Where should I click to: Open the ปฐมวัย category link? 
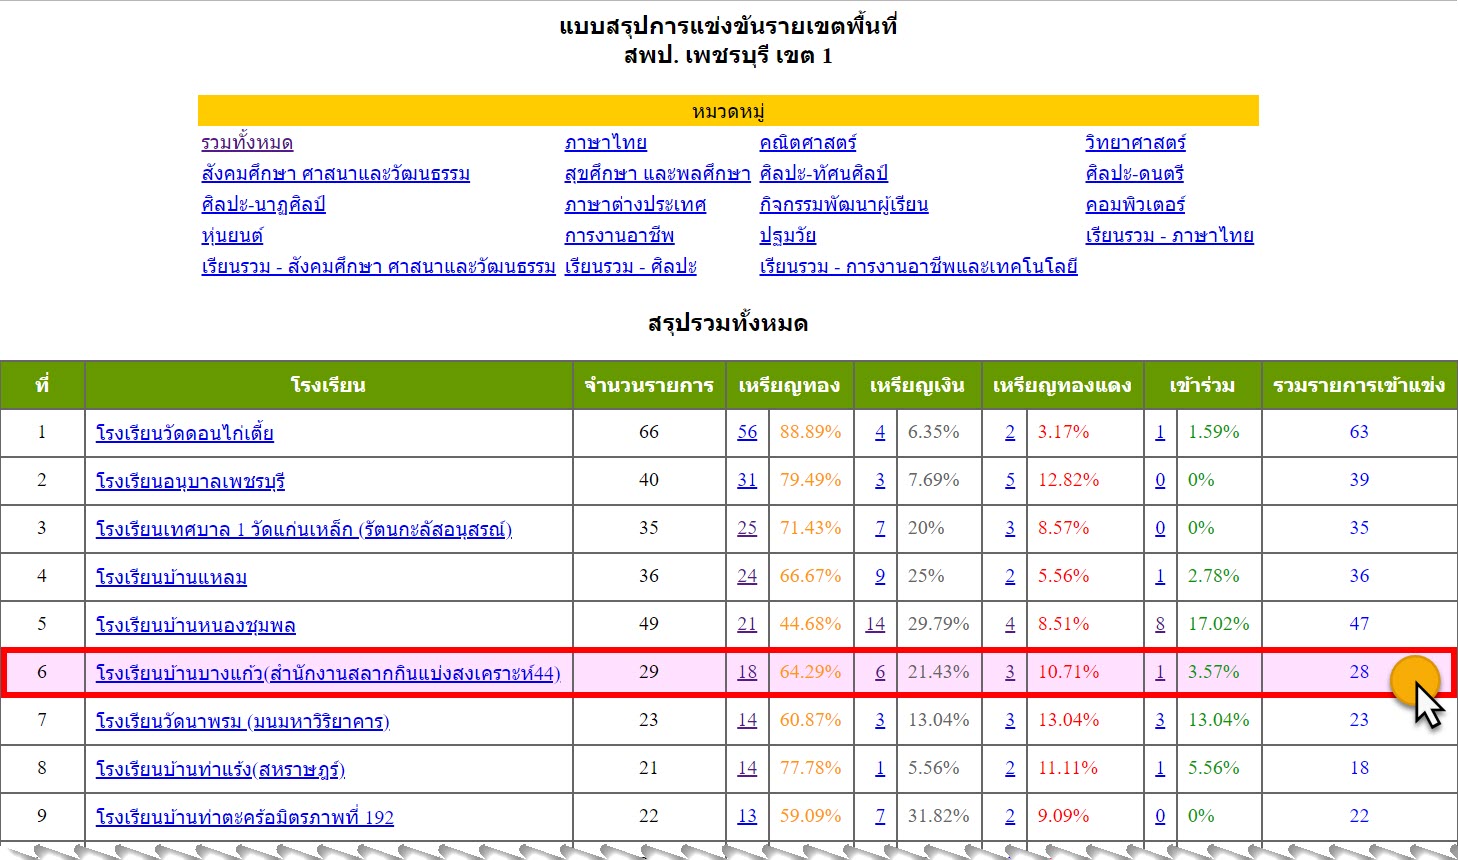[x=787, y=236]
